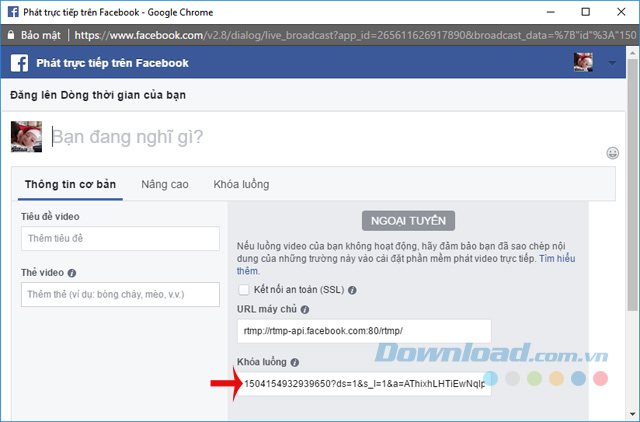
Task: Click the Facebook logo in blue header
Action: click(x=19, y=63)
